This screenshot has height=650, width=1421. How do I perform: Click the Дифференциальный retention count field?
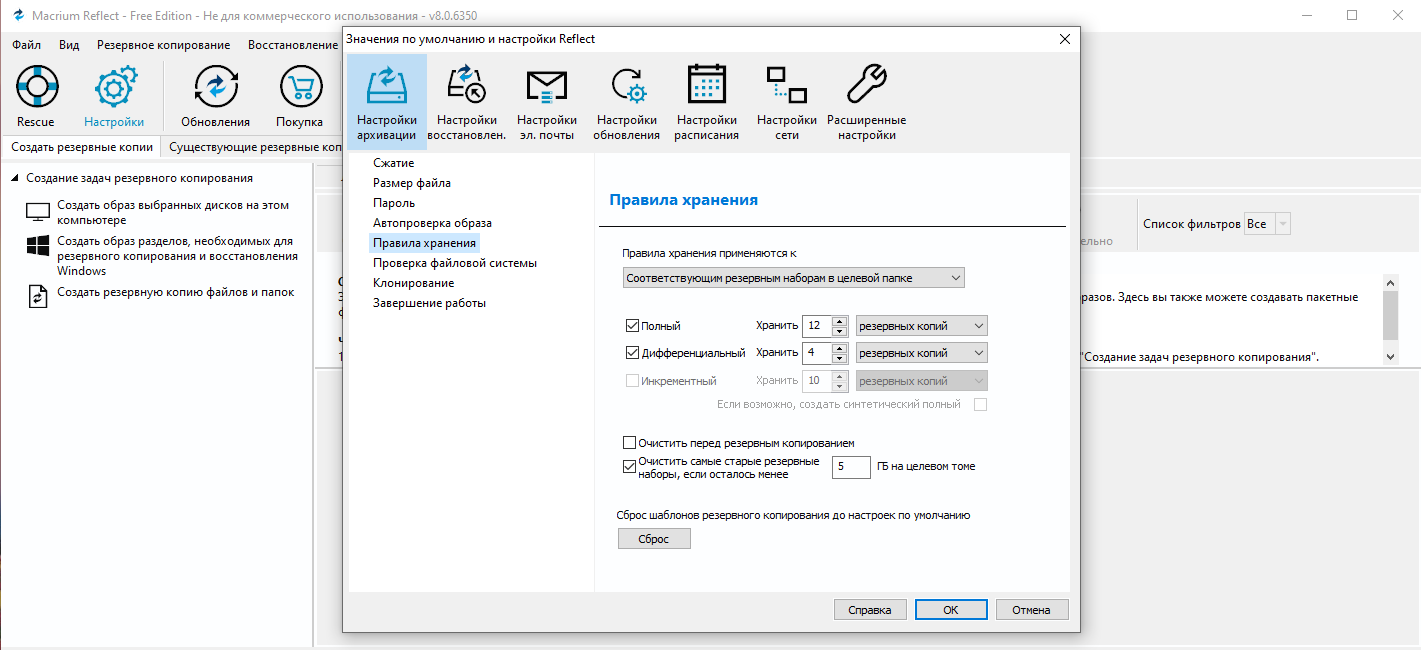(x=816, y=353)
